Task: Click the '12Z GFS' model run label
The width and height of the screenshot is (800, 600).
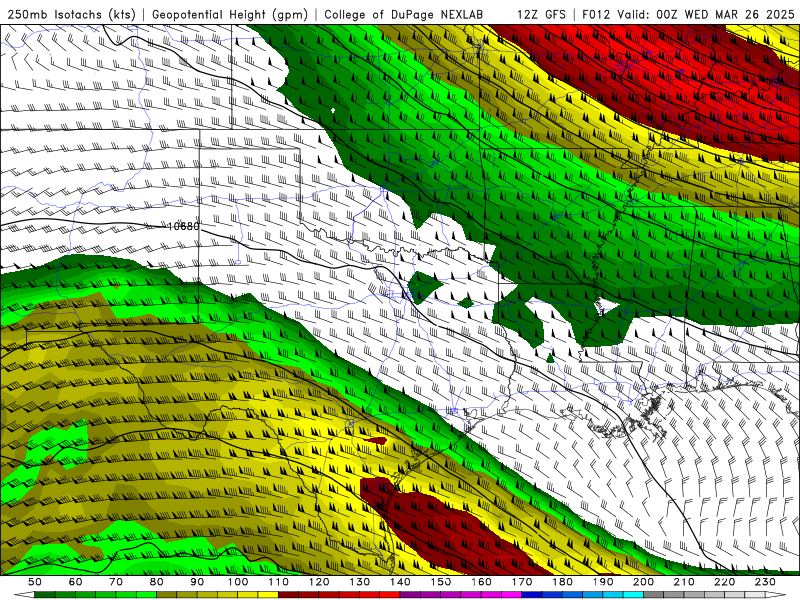Action: point(541,14)
